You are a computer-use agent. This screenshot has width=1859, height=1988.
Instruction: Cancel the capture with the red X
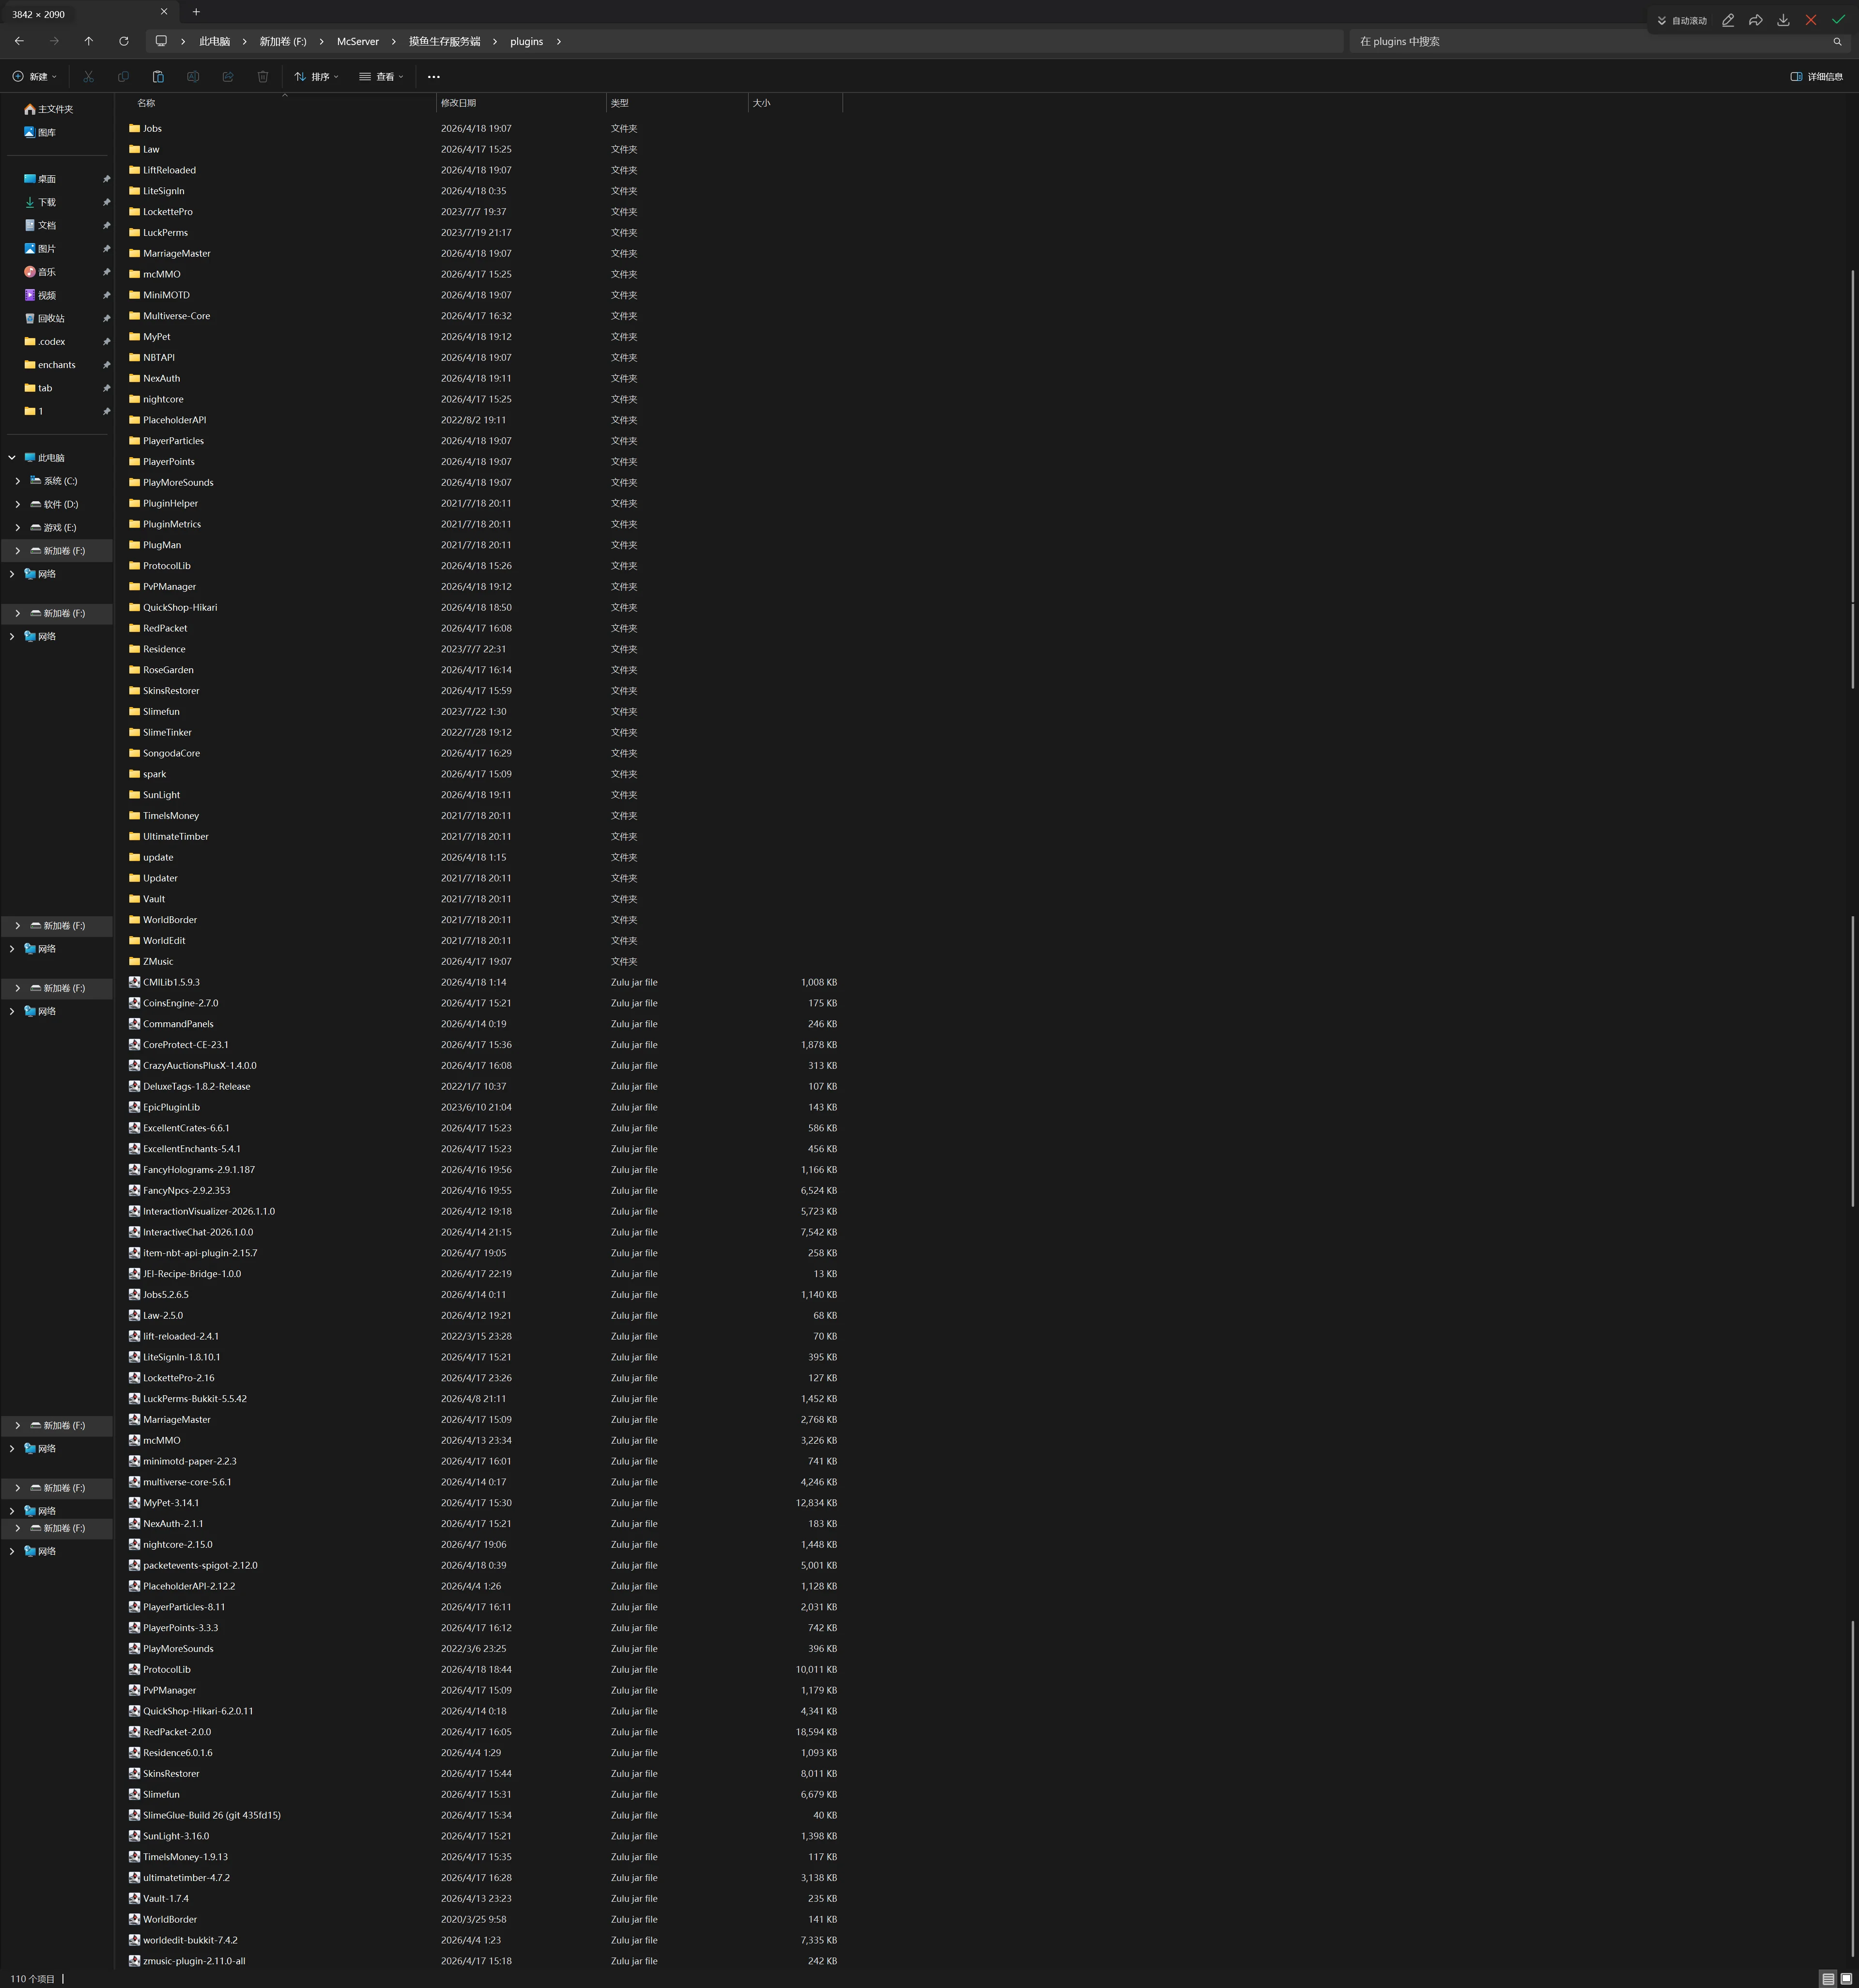pyautogui.click(x=1811, y=20)
